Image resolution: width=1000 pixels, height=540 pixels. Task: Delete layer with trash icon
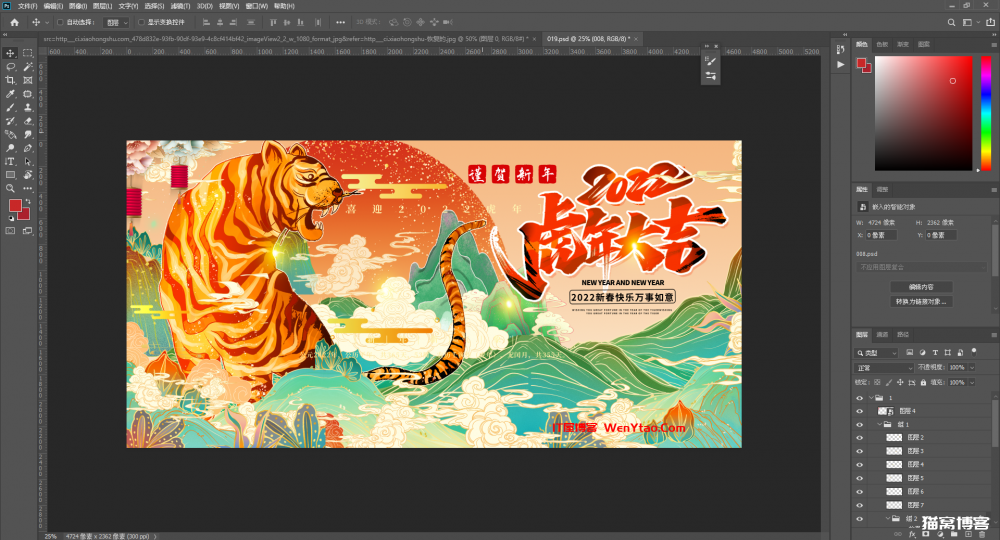[x=982, y=534]
